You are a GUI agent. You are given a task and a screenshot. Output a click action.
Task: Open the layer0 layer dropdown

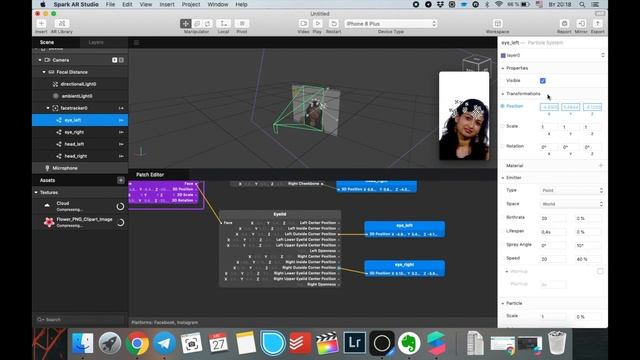point(552,55)
